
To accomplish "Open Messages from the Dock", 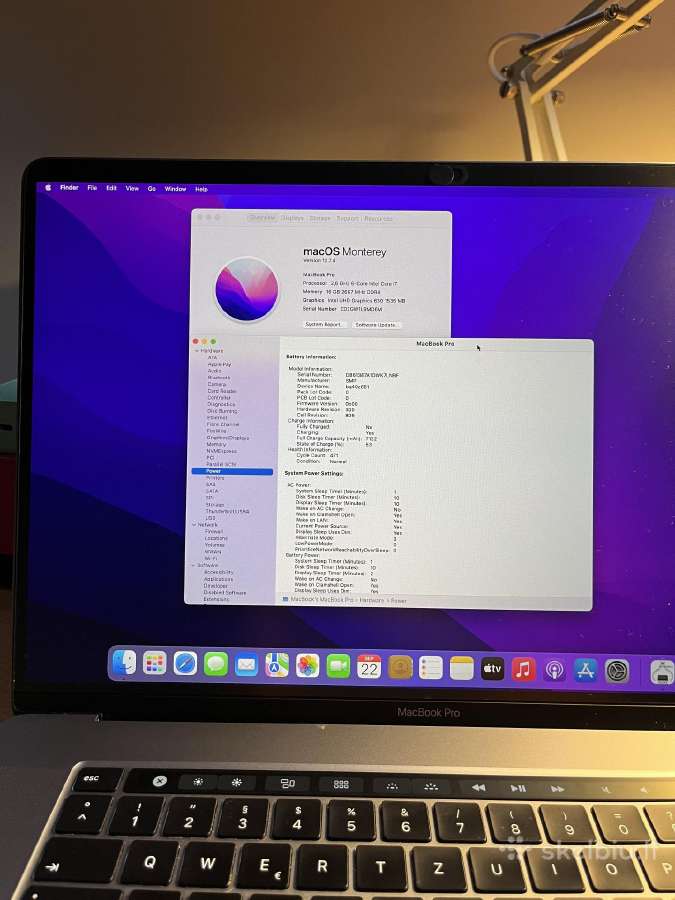I will point(216,664).
